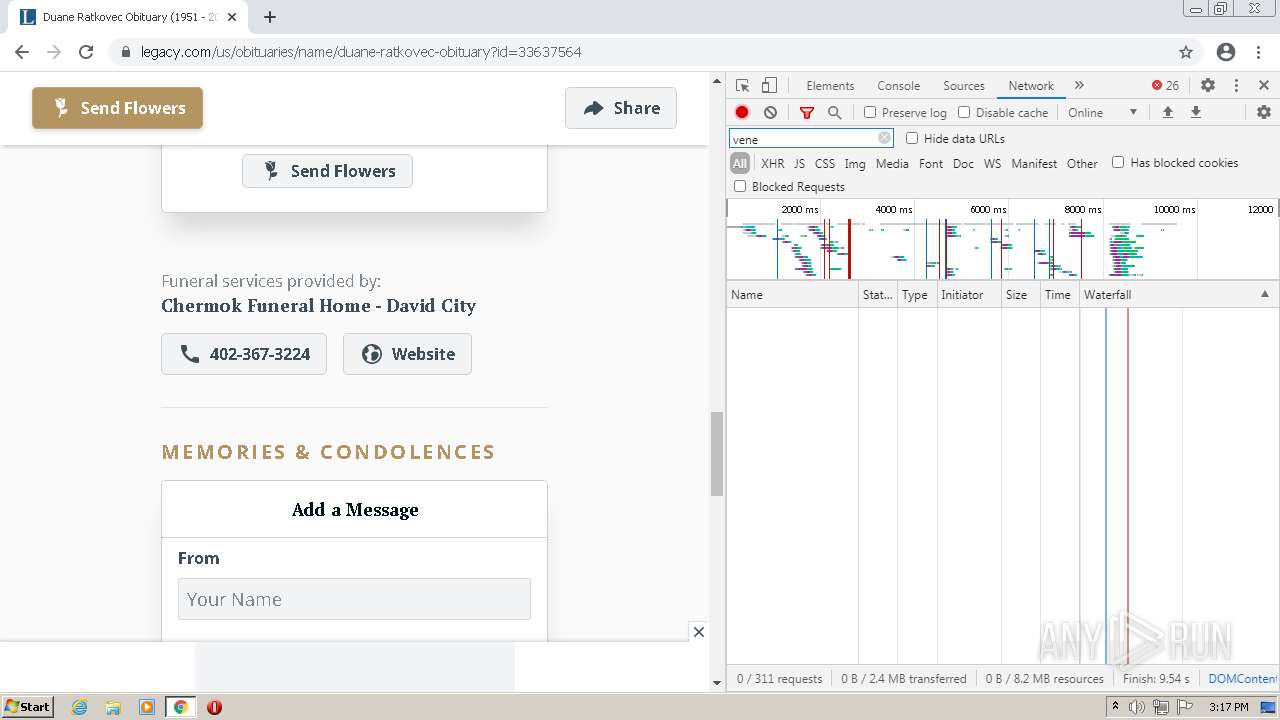Toggle the network filter funnel
This screenshot has height=720, width=1280.
tap(807, 113)
